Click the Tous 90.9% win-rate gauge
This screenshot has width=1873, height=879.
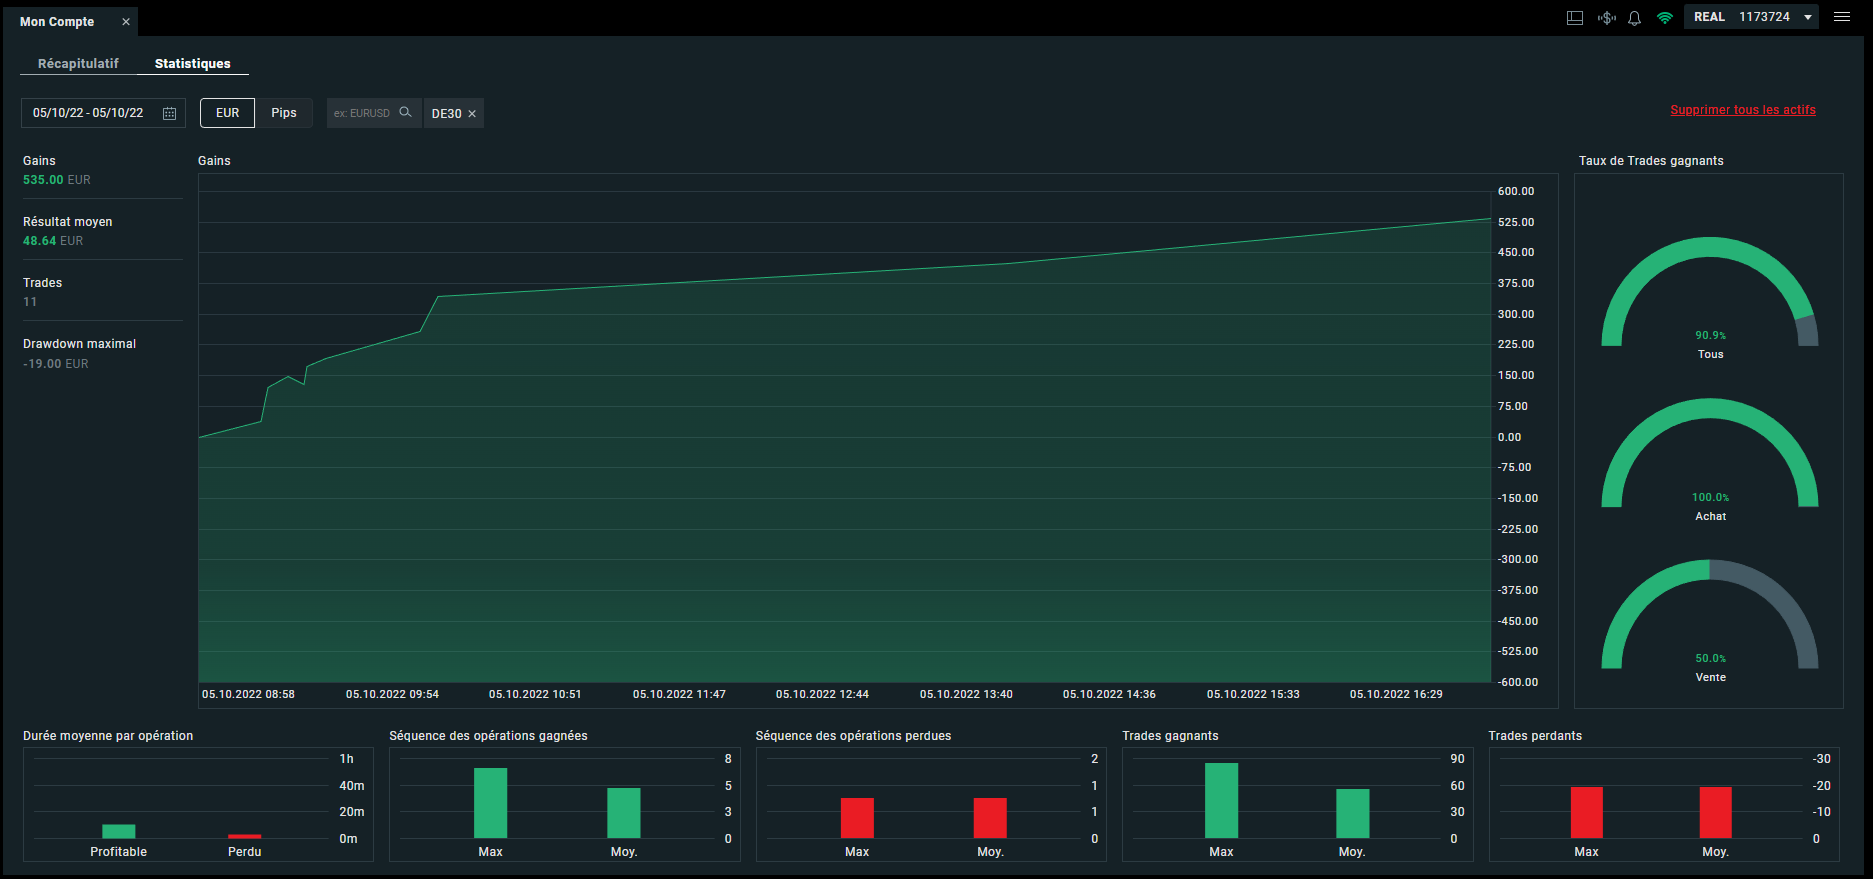click(x=1710, y=297)
